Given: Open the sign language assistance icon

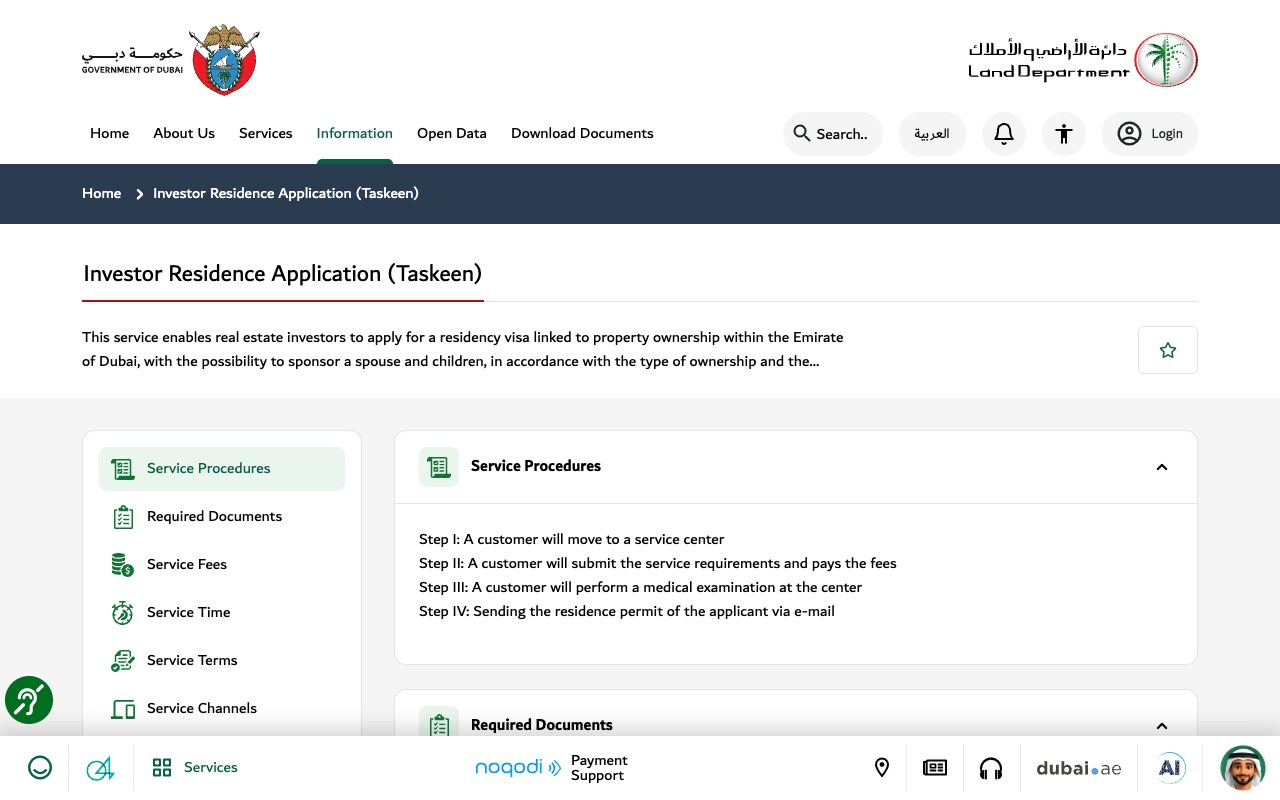Looking at the screenshot, I should tap(29, 700).
